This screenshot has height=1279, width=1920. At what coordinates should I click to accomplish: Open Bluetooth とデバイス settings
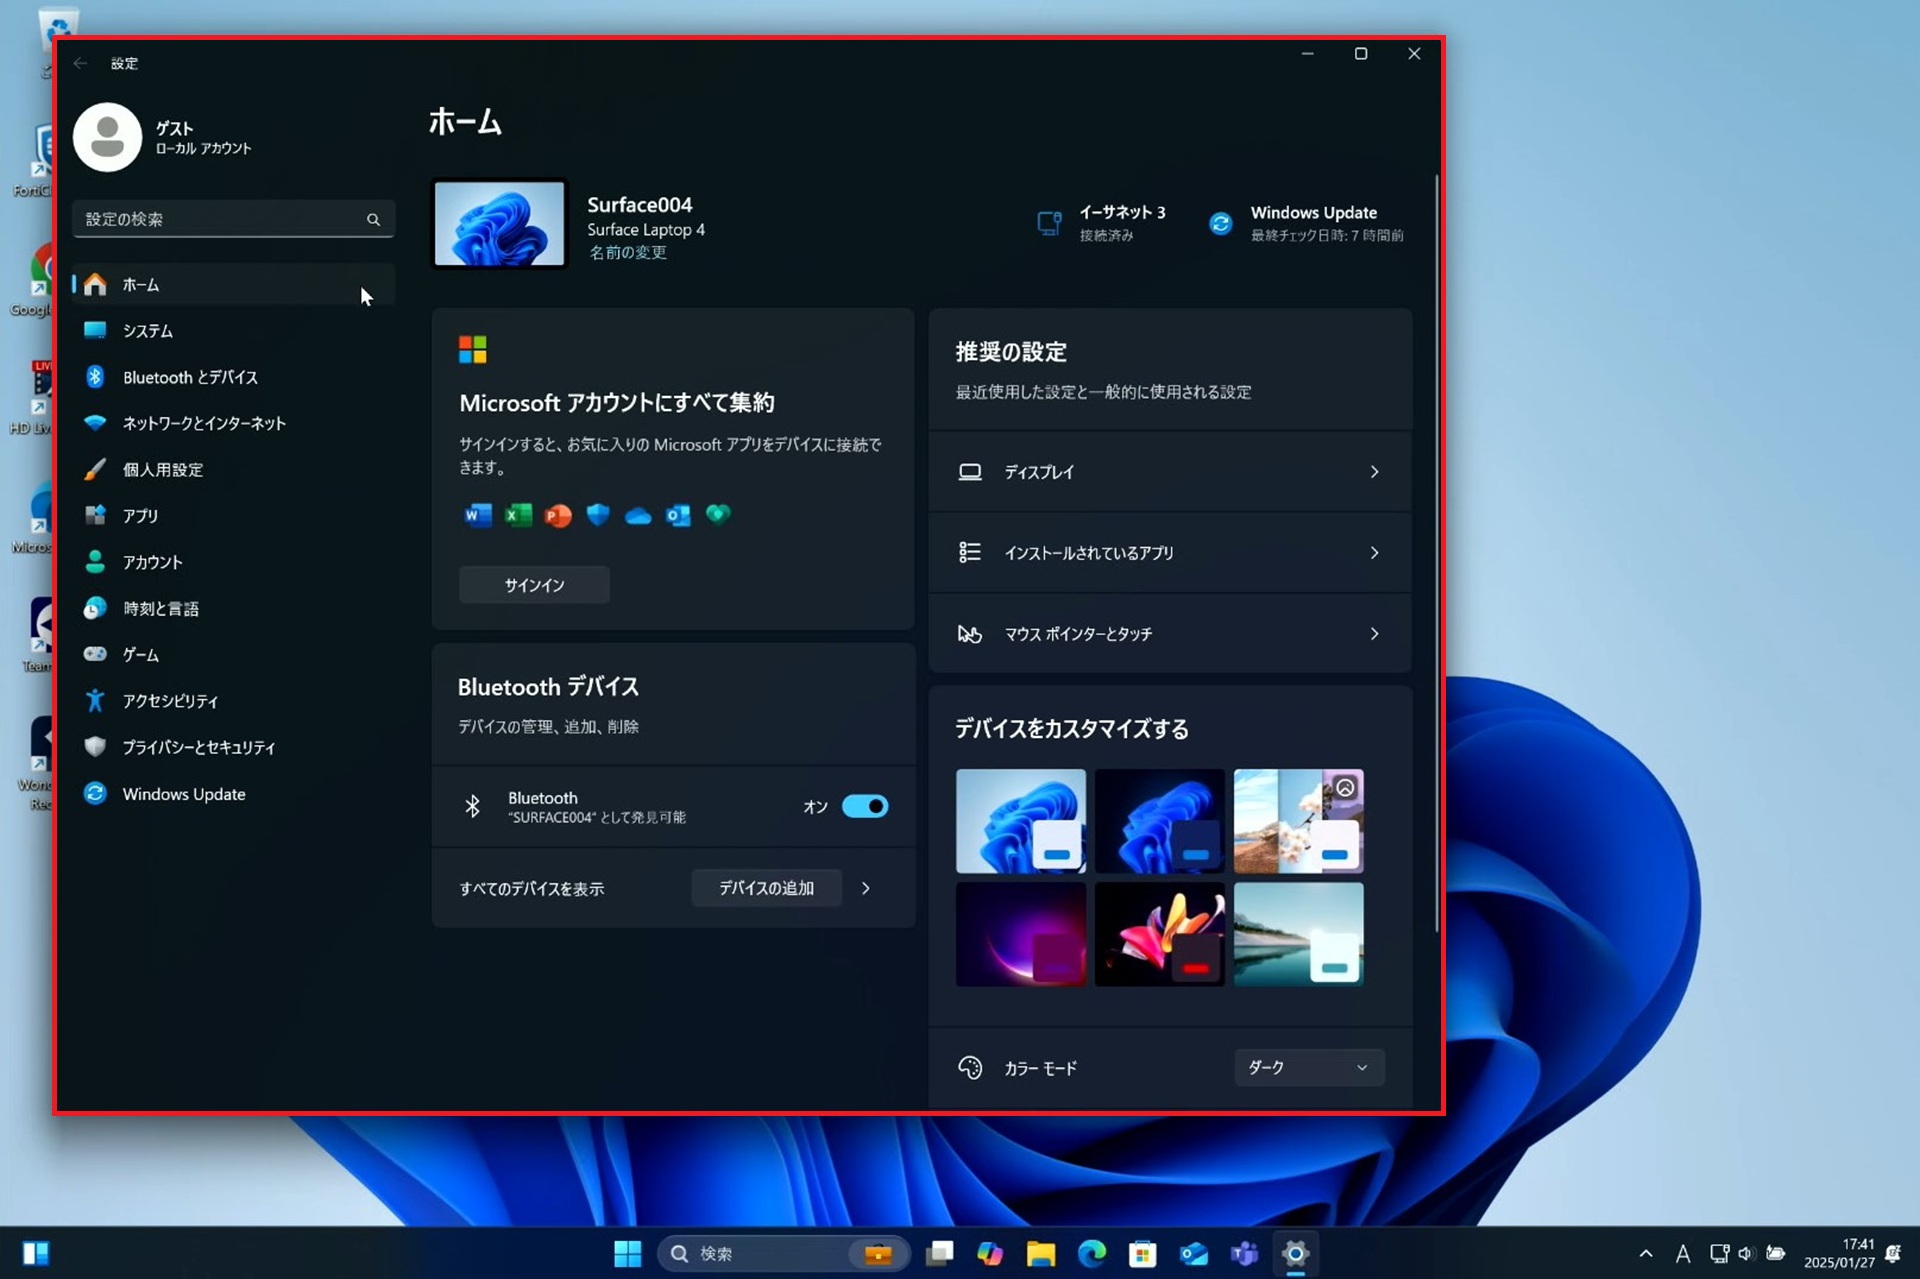pos(233,377)
